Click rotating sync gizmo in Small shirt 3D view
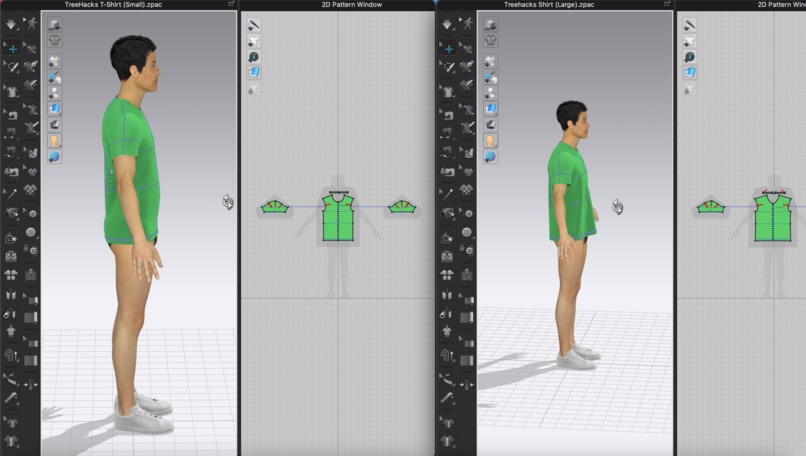The height and width of the screenshot is (456, 806). click(228, 202)
